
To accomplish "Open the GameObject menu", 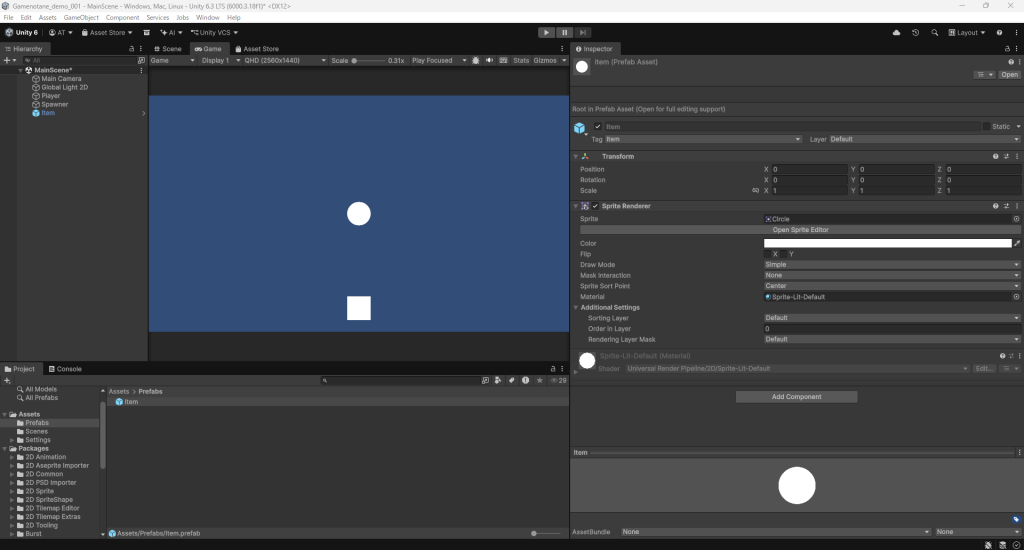I will [x=81, y=18].
